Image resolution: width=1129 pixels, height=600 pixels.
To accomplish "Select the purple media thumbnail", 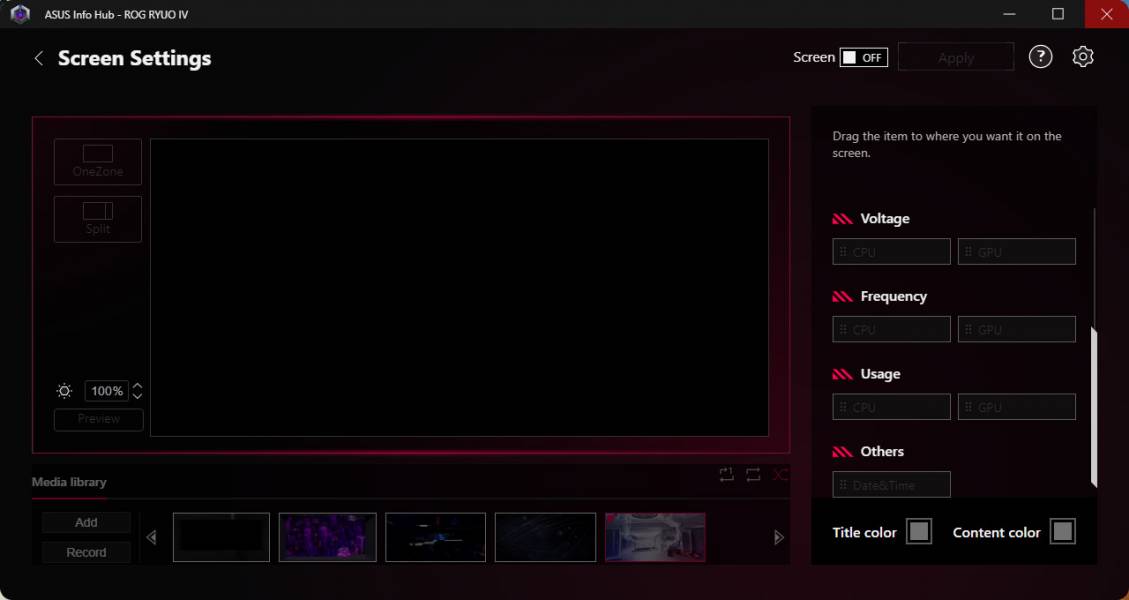I will (x=327, y=537).
